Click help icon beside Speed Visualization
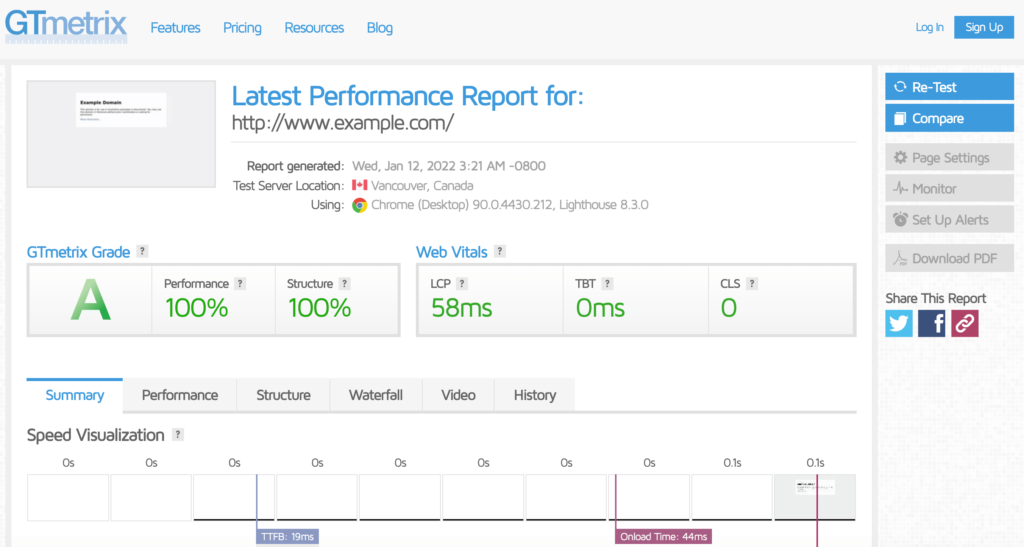Screen dimensions: 1024x547 point(178,435)
